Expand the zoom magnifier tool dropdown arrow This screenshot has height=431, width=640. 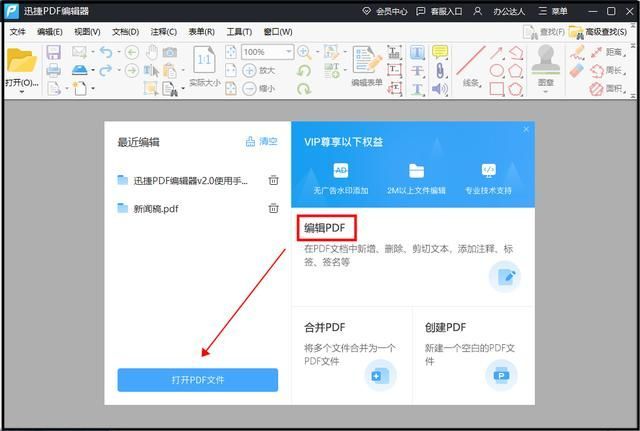[x=317, y=52]
